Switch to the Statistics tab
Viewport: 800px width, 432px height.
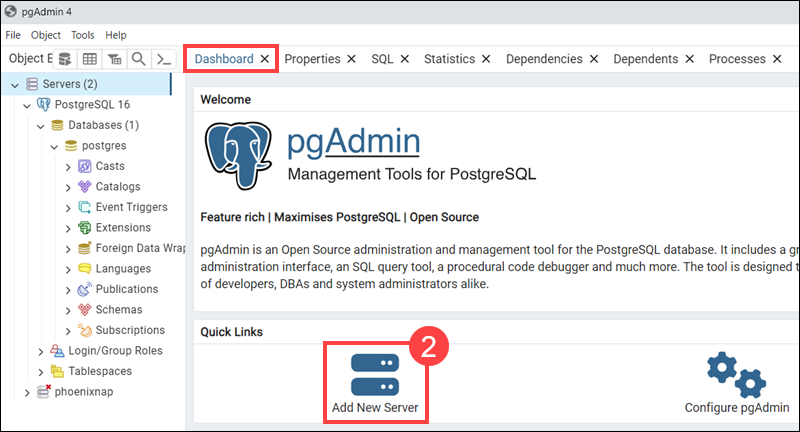pos(449,59)
